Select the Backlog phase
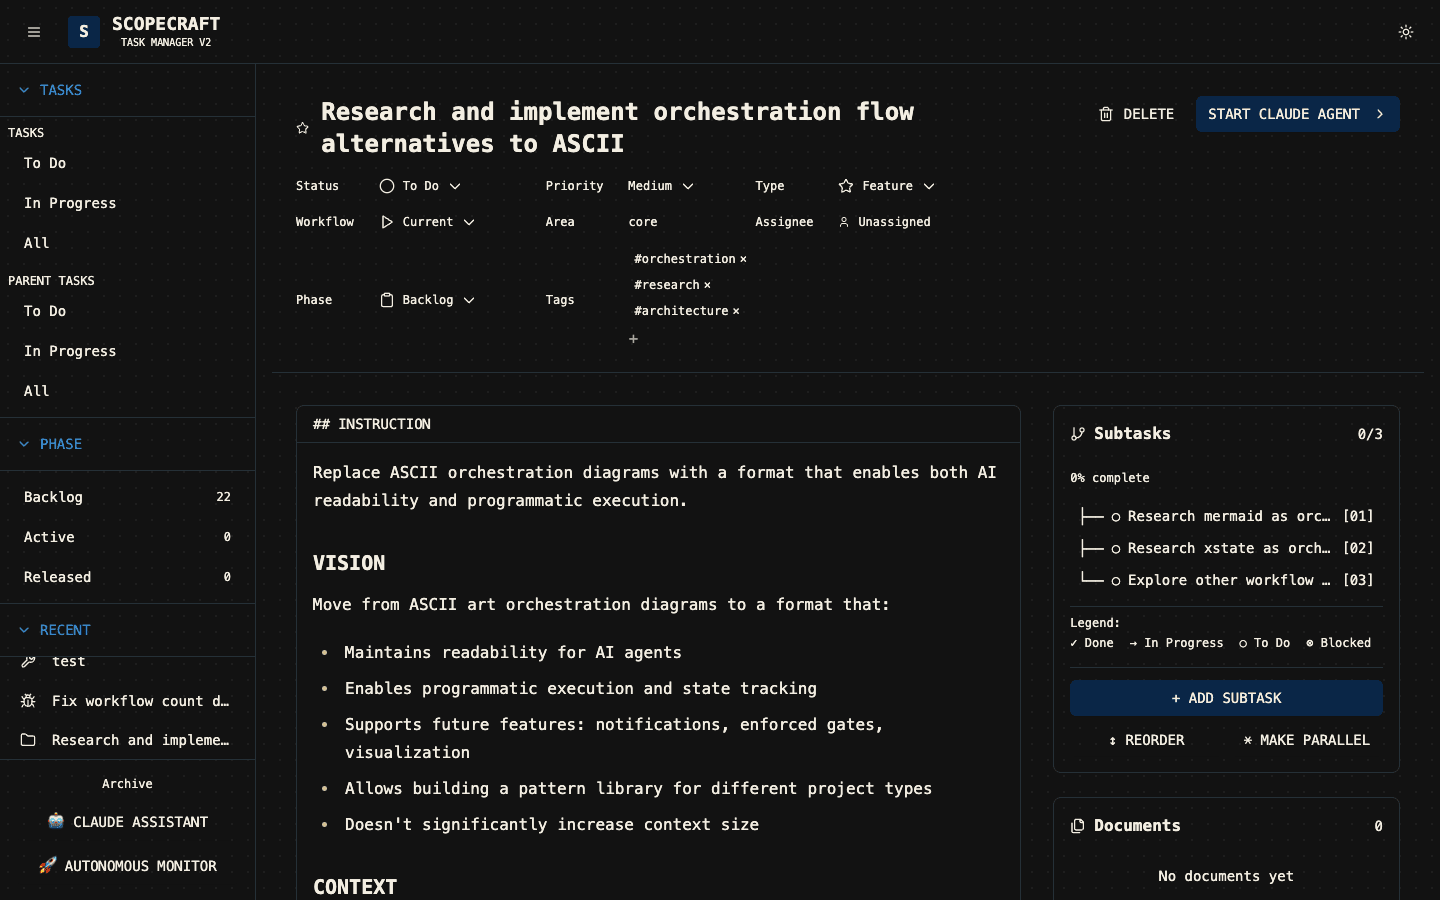Screen dimensions: 1440x900 pos(127,497)
